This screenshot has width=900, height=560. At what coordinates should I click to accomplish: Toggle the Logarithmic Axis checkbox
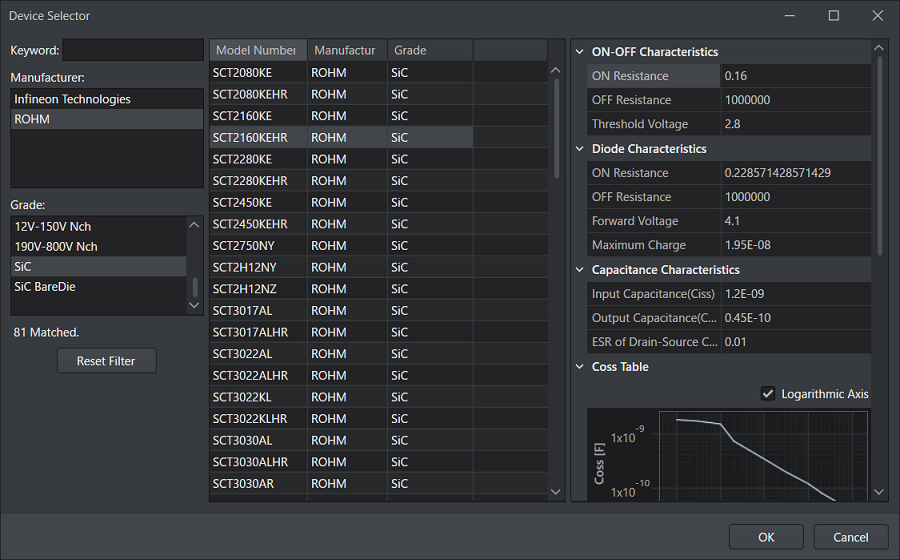tap(767, 394)
